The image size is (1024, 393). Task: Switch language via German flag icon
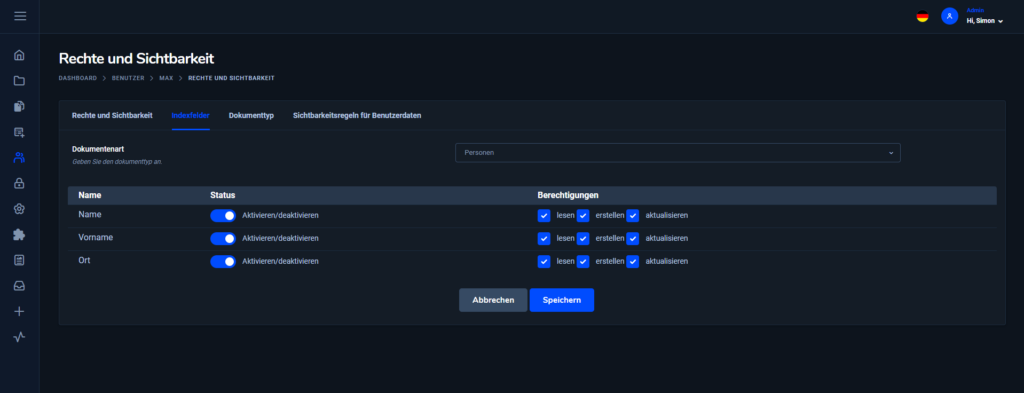pos(922,16)
